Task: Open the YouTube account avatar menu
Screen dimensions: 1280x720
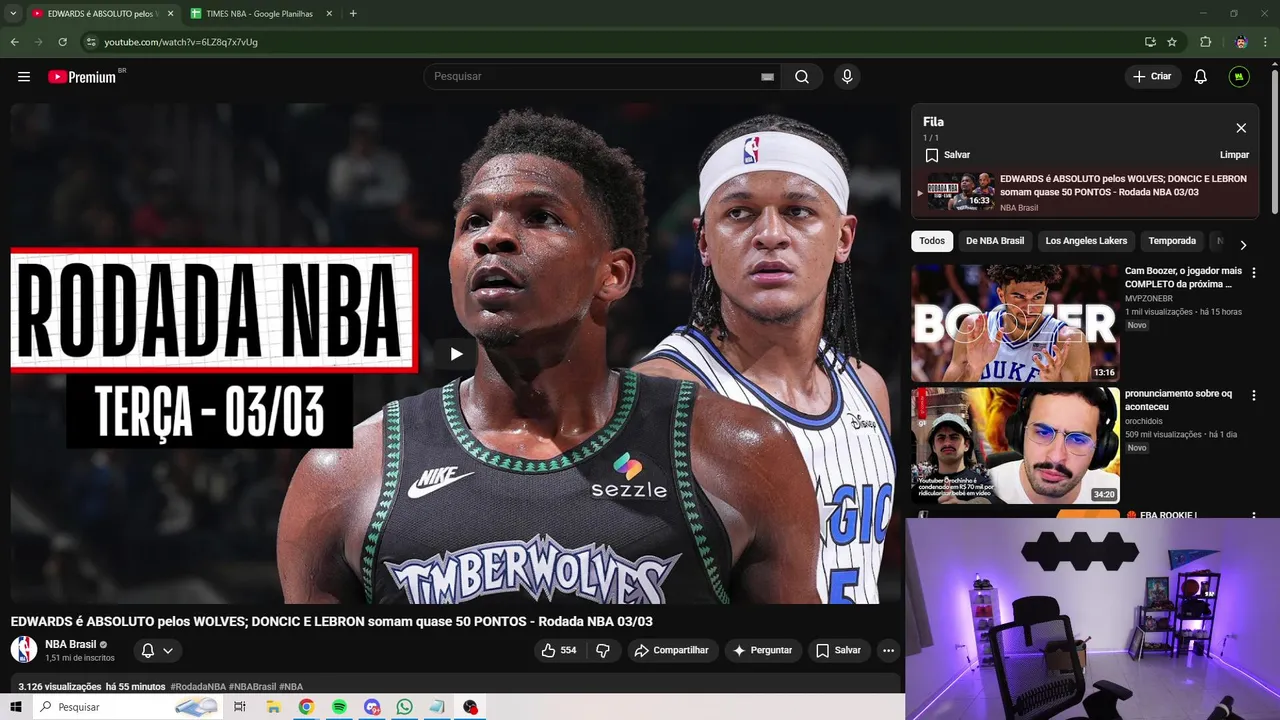Action: (1239, 77)
